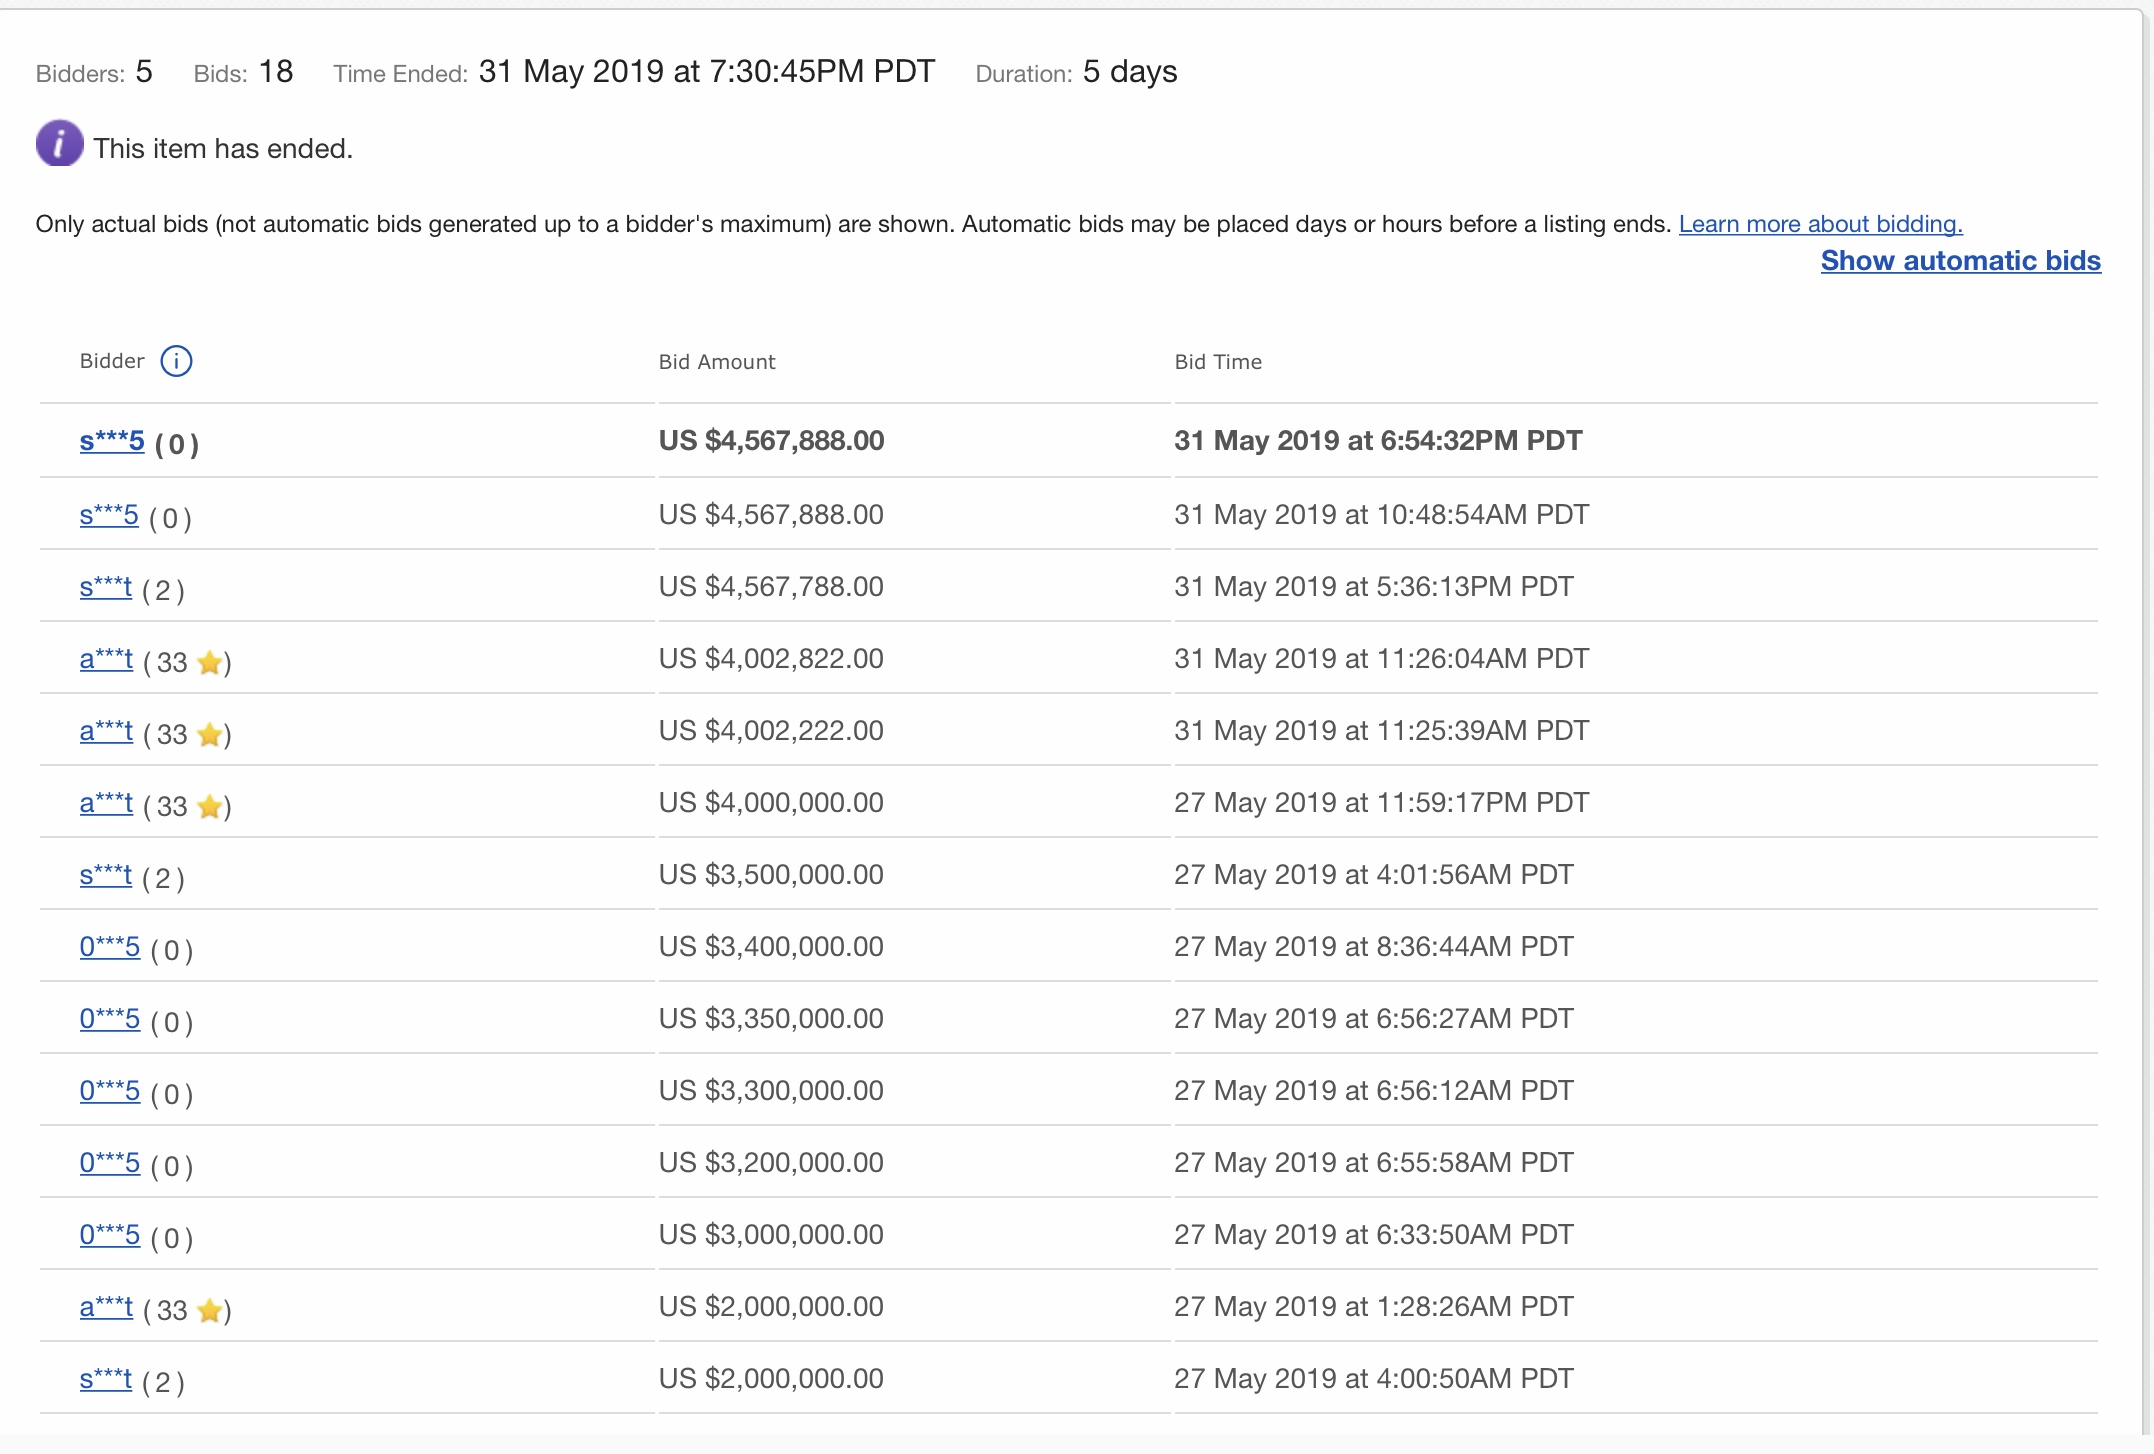
Task: Click the Bid Amount column header
Action: tap(716, 362)
